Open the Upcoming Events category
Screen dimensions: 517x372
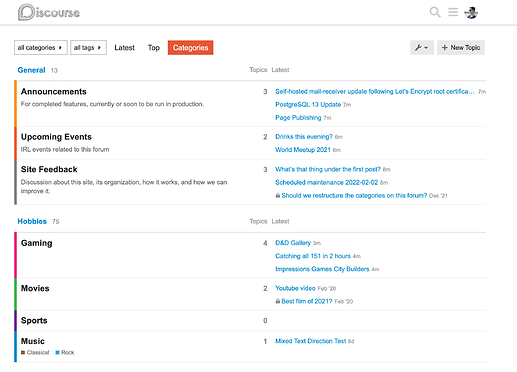[x=56, y=137]
